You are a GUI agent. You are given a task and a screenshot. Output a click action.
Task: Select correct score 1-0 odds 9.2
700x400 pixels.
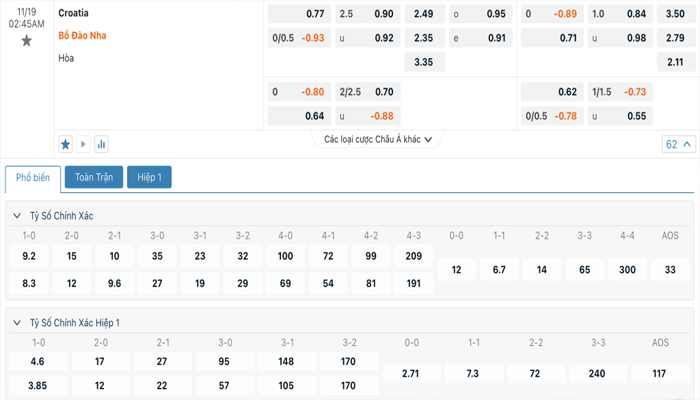point(29,256)
